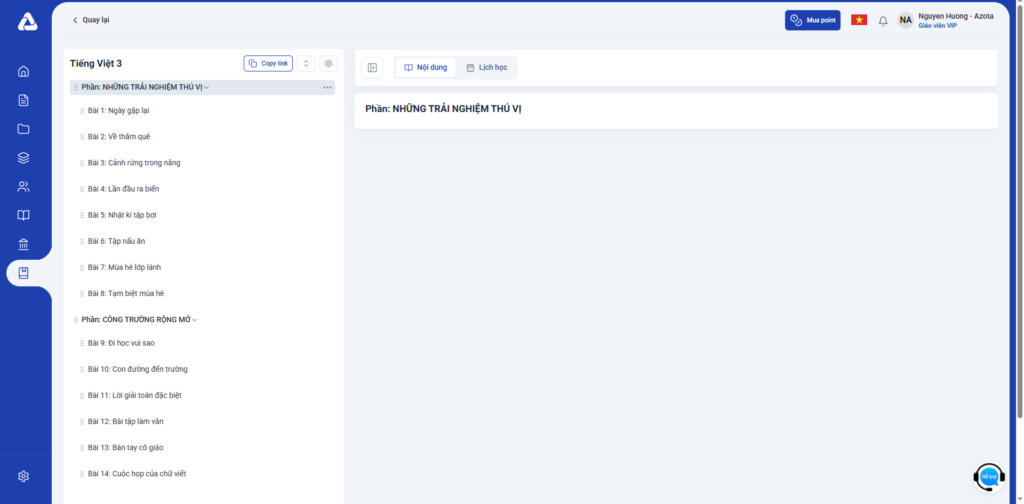The height and width of the screenshot is (504, 1024).
Task: Click the Mua point button
Action: click(812, 20)
